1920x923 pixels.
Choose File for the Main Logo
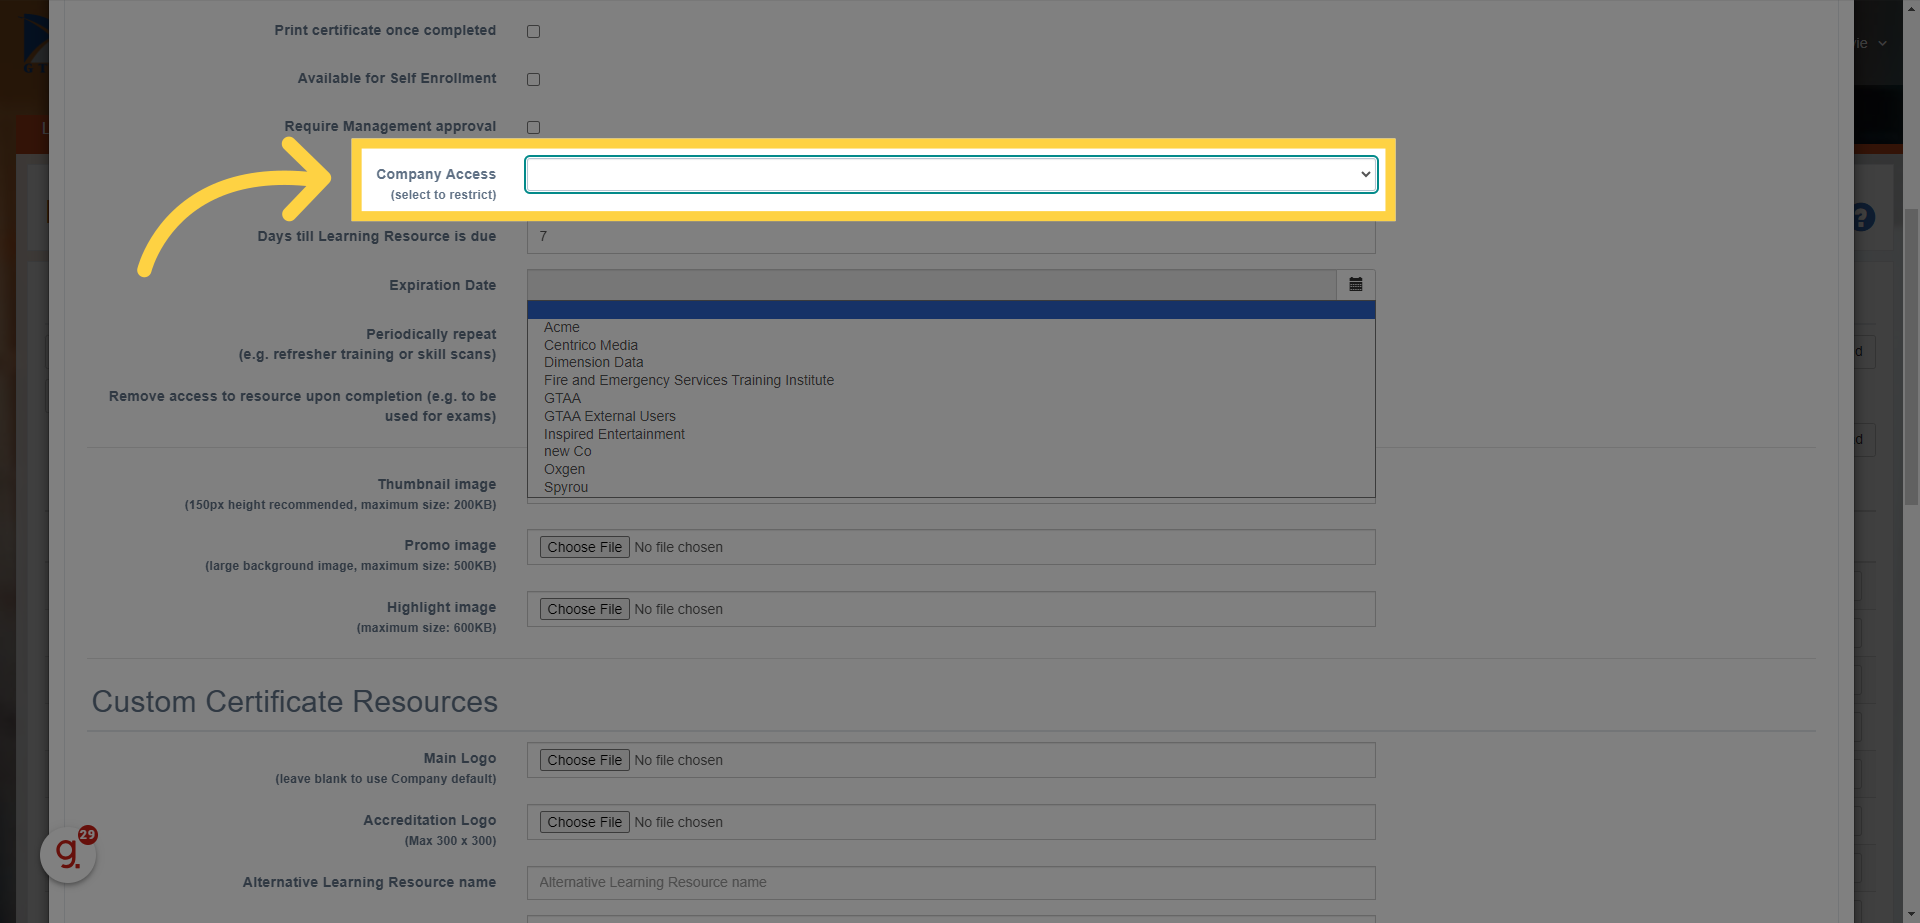585,760
